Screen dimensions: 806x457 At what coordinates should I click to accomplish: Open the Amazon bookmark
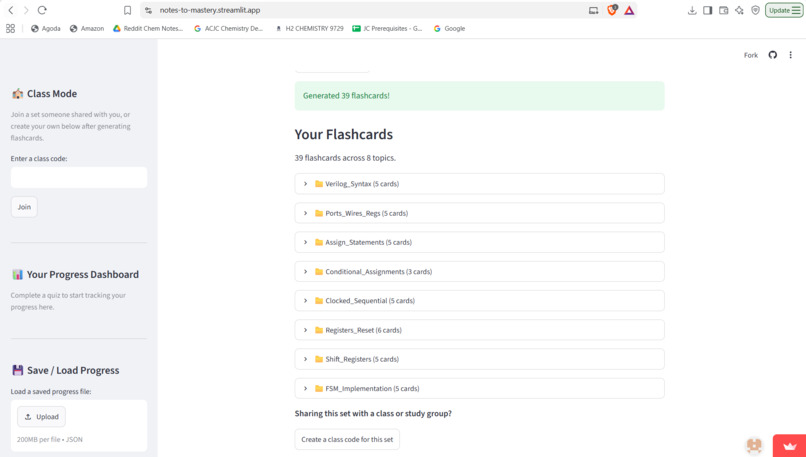pyautogui.click(x=87, y=29)
